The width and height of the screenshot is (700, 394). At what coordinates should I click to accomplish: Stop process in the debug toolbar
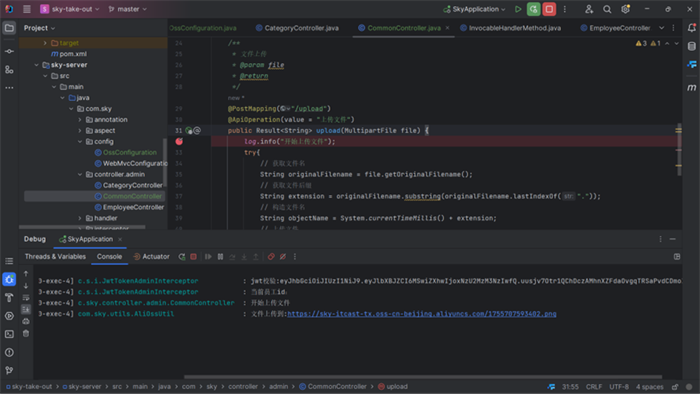(193, 257)
